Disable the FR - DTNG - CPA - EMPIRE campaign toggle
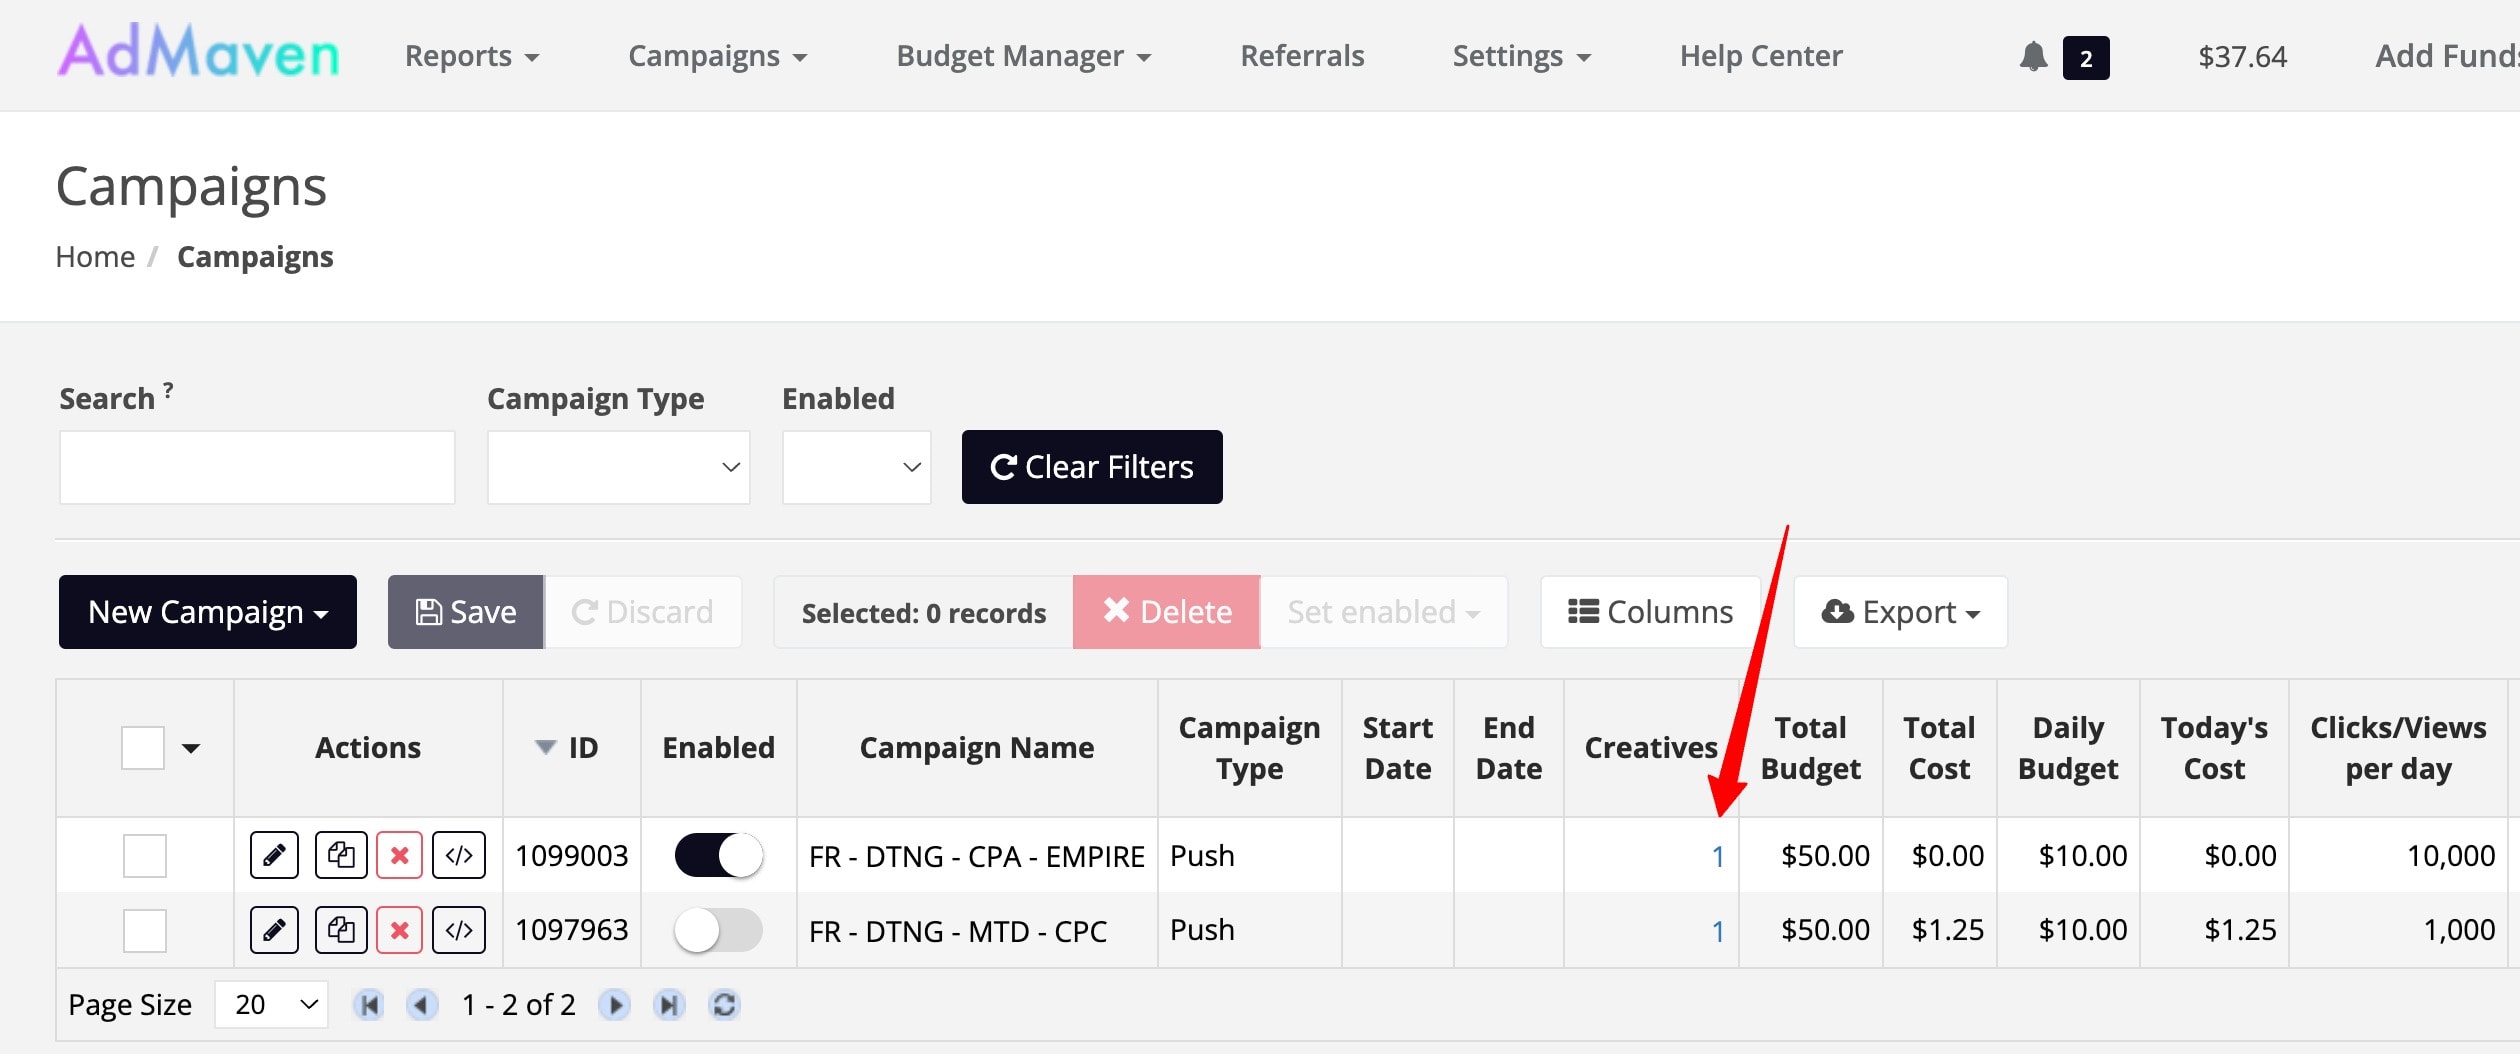This screenshot has width=2520, height=1054. tap(718, 855)
